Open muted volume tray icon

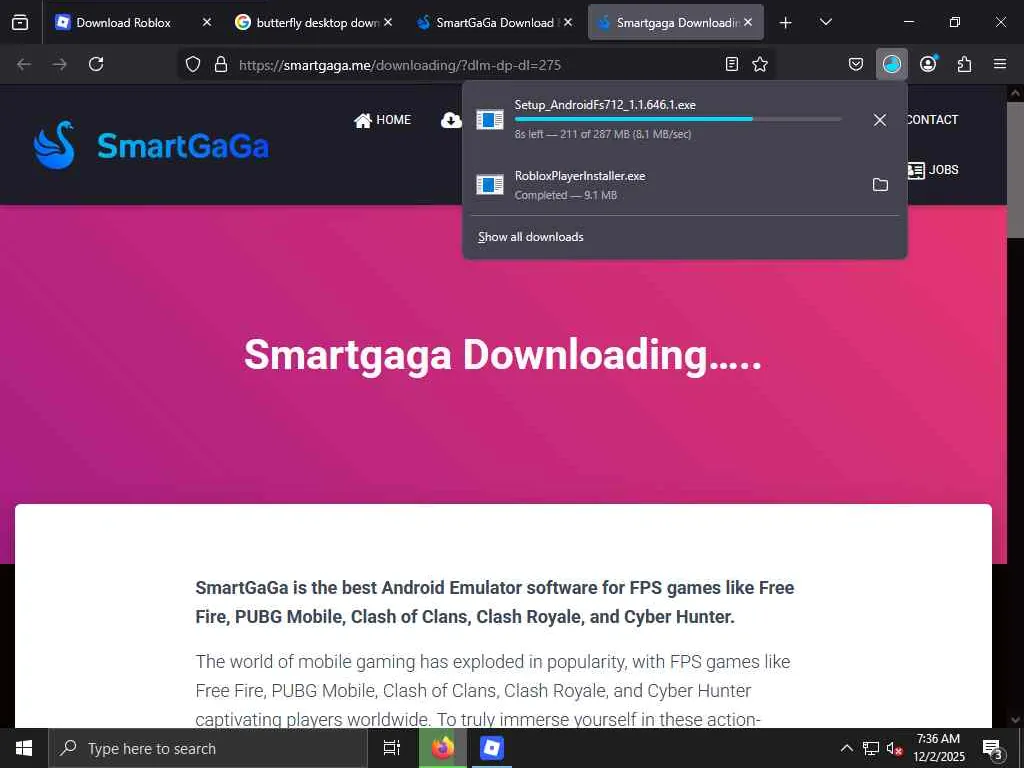894,748
